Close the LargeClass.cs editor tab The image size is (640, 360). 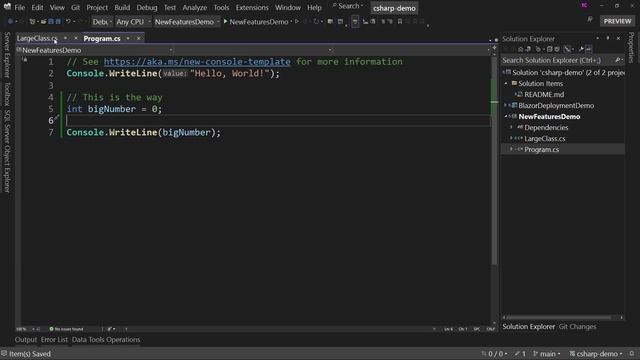pos(76,38)
